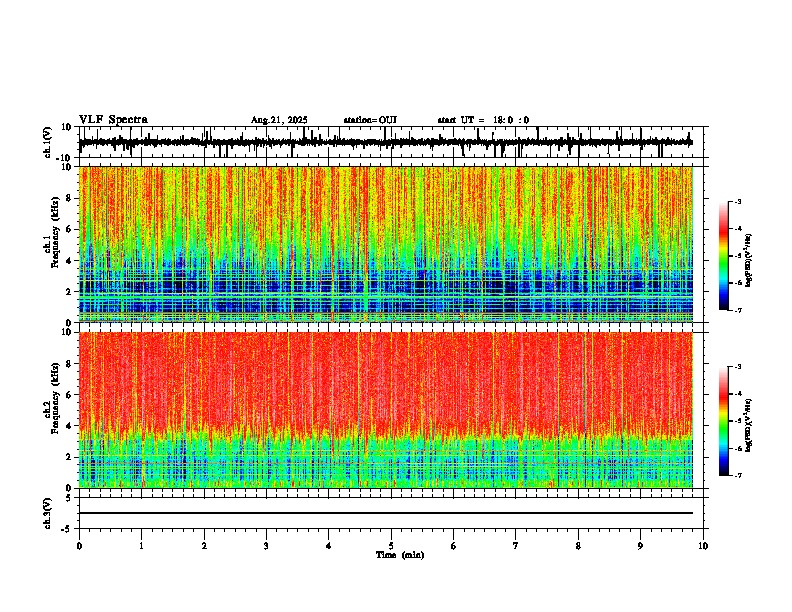
Task: Select the date label Aug.21, 2025
Action: pyautogui.click(x=279, y=120)
